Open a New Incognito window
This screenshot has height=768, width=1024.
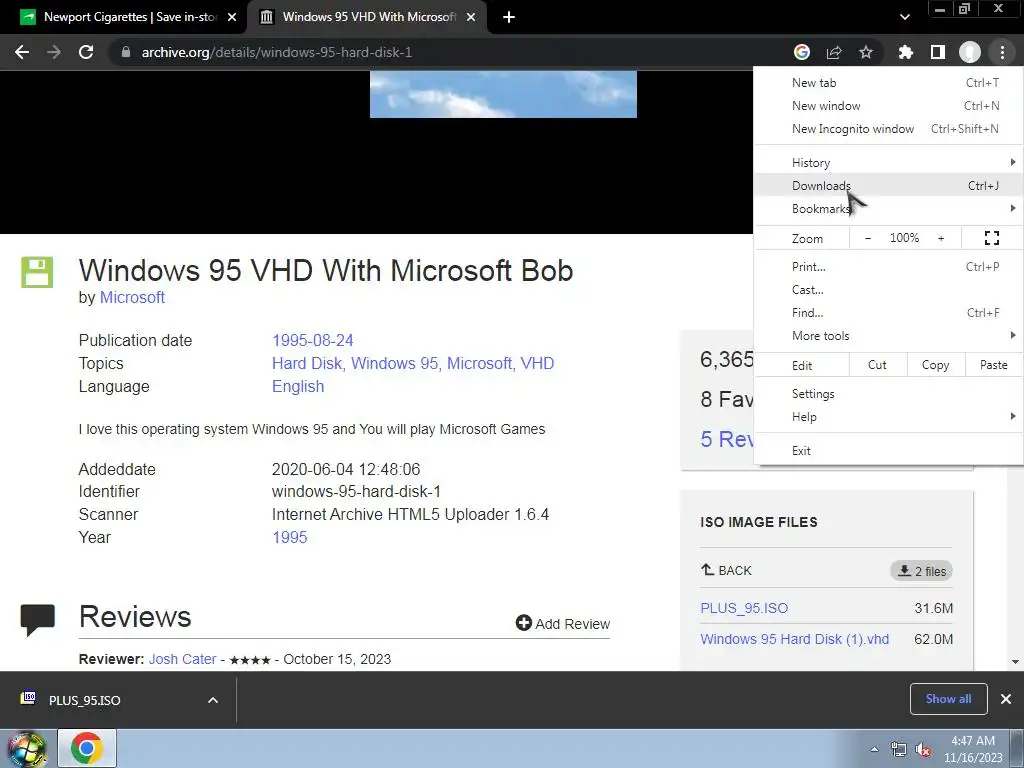coord(888,129)
